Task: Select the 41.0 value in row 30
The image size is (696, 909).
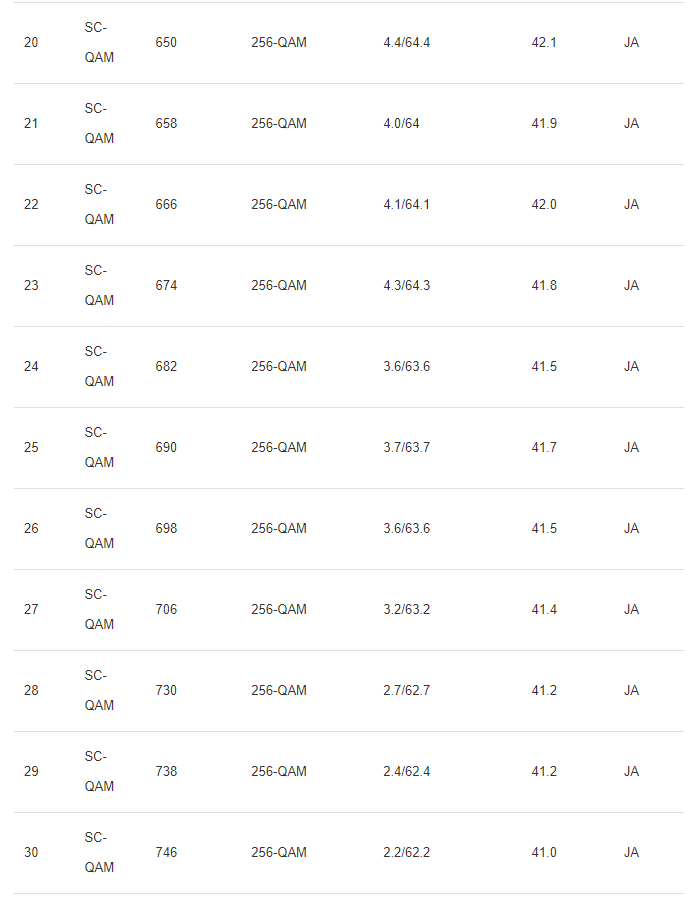Action: [x=544, y=853]
